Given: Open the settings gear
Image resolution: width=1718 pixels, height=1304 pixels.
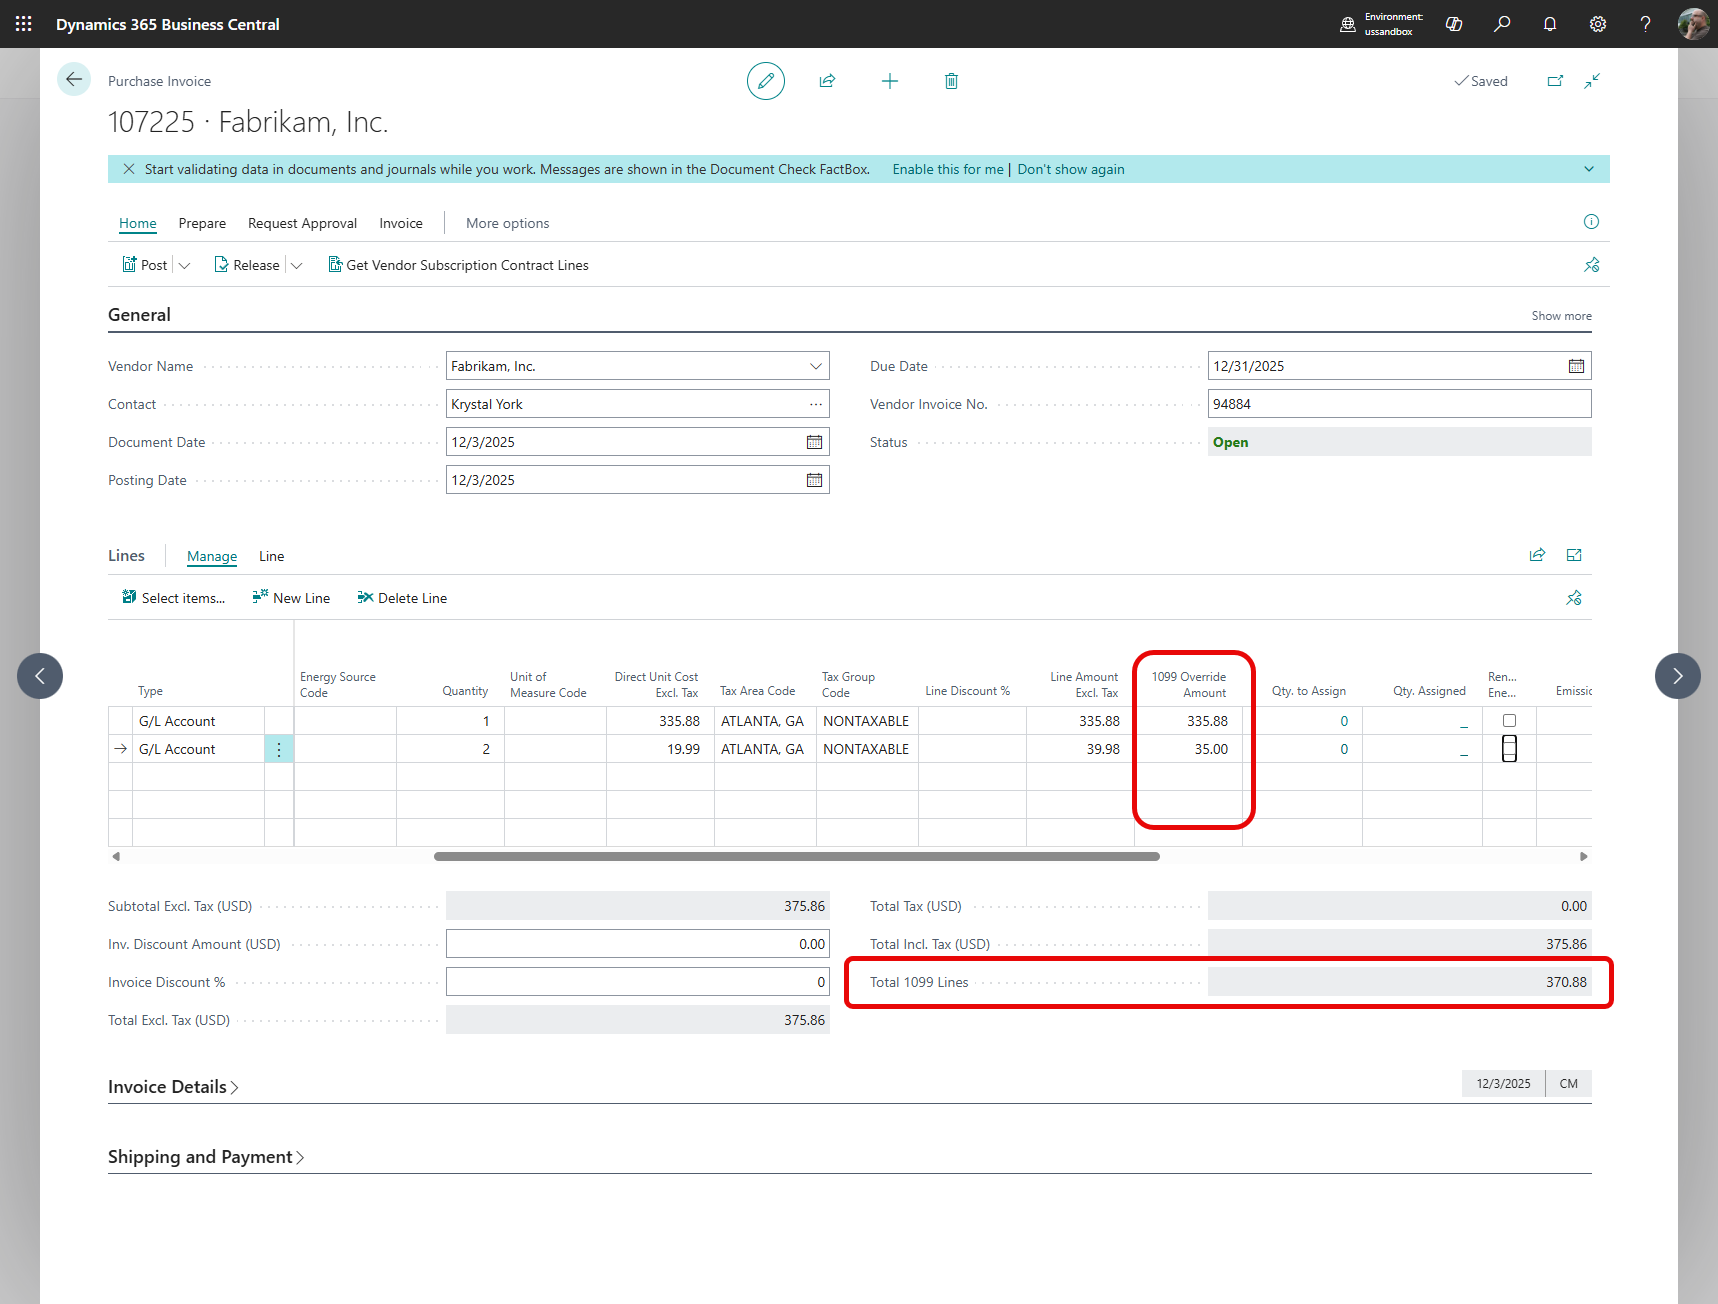Looking at the screenshot, I should [x=1598, y=24].
